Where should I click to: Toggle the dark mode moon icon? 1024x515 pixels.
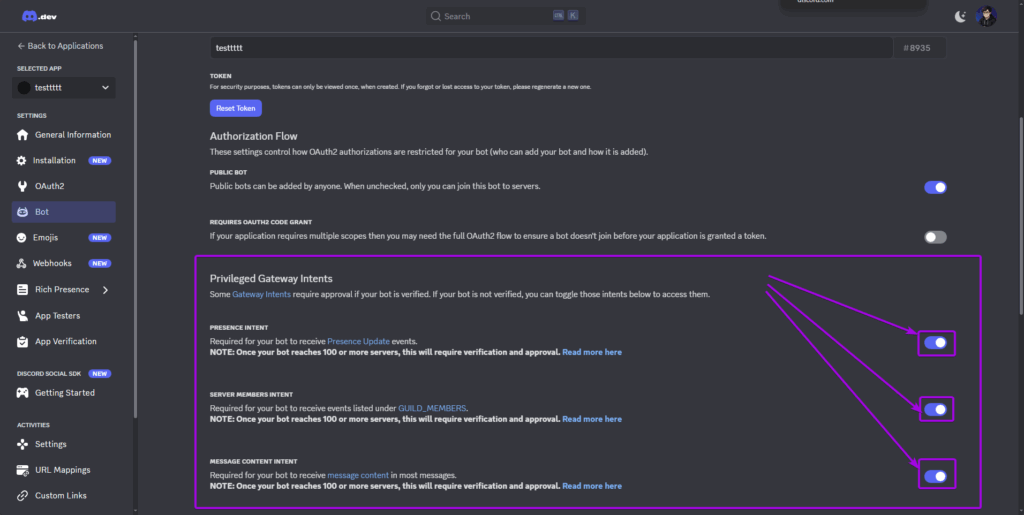click(x=961, y=16)
